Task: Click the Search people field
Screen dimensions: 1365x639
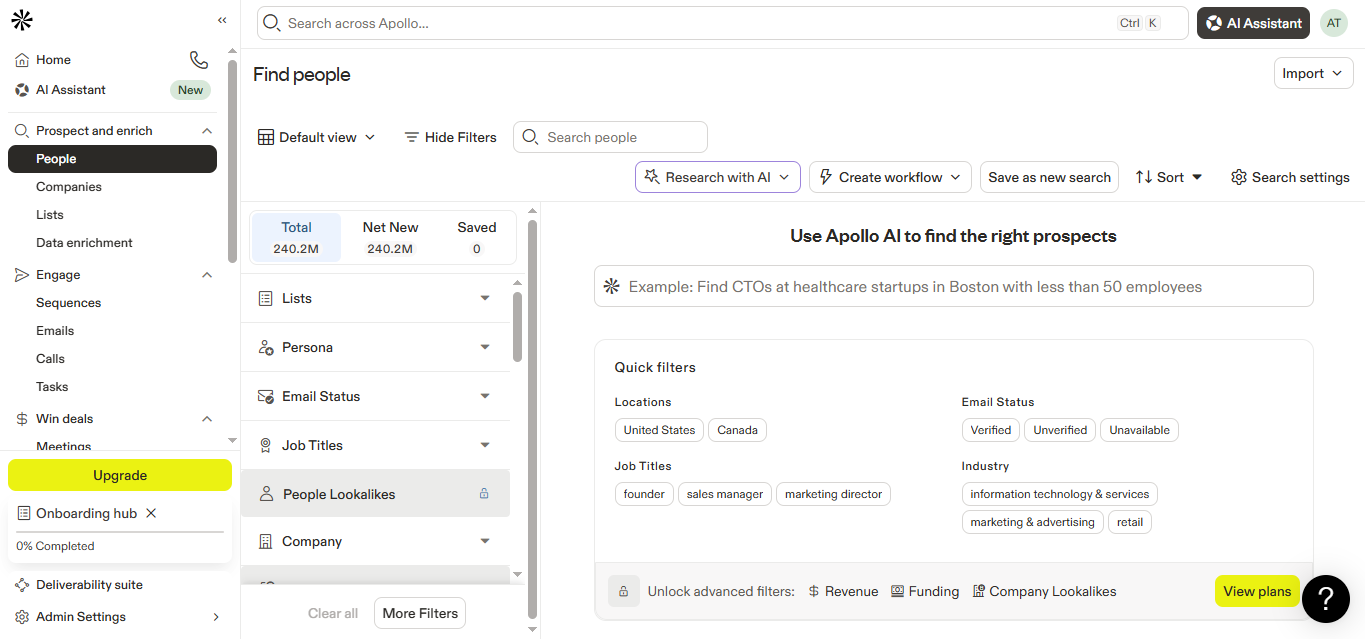Action: pyautogui.click(x=610, y=137)
